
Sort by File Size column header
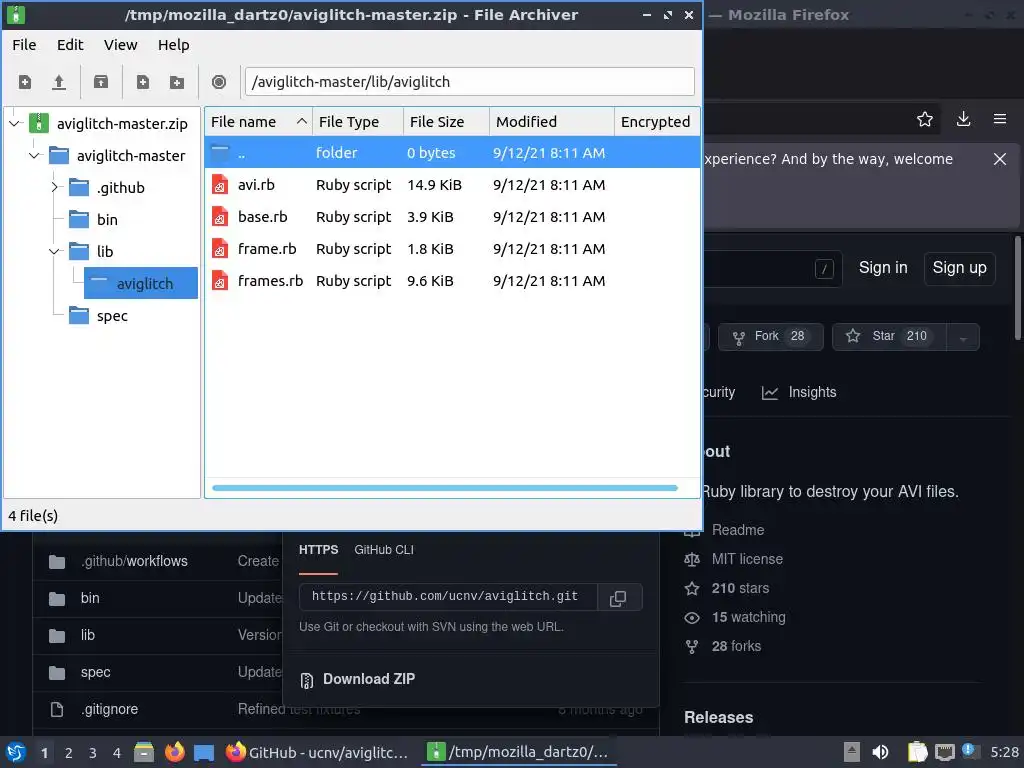[x=447, y=122]
